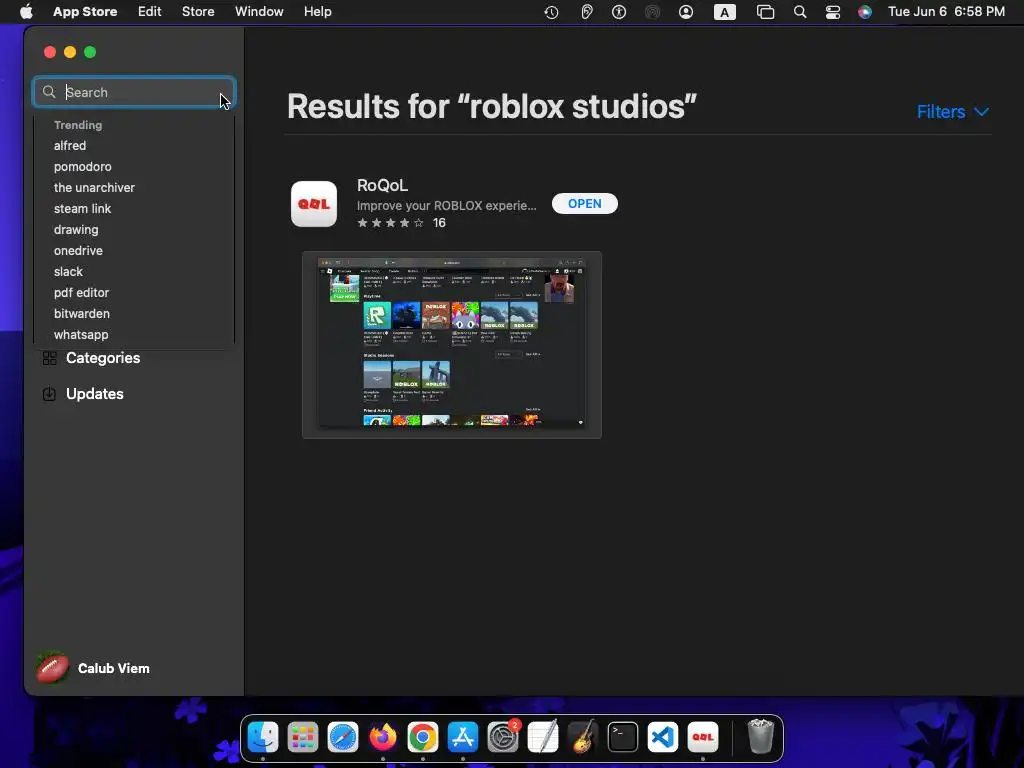The image size is (1024, 768).
Task: Open RoQoL from the Dock
Action: pos(703,737)
